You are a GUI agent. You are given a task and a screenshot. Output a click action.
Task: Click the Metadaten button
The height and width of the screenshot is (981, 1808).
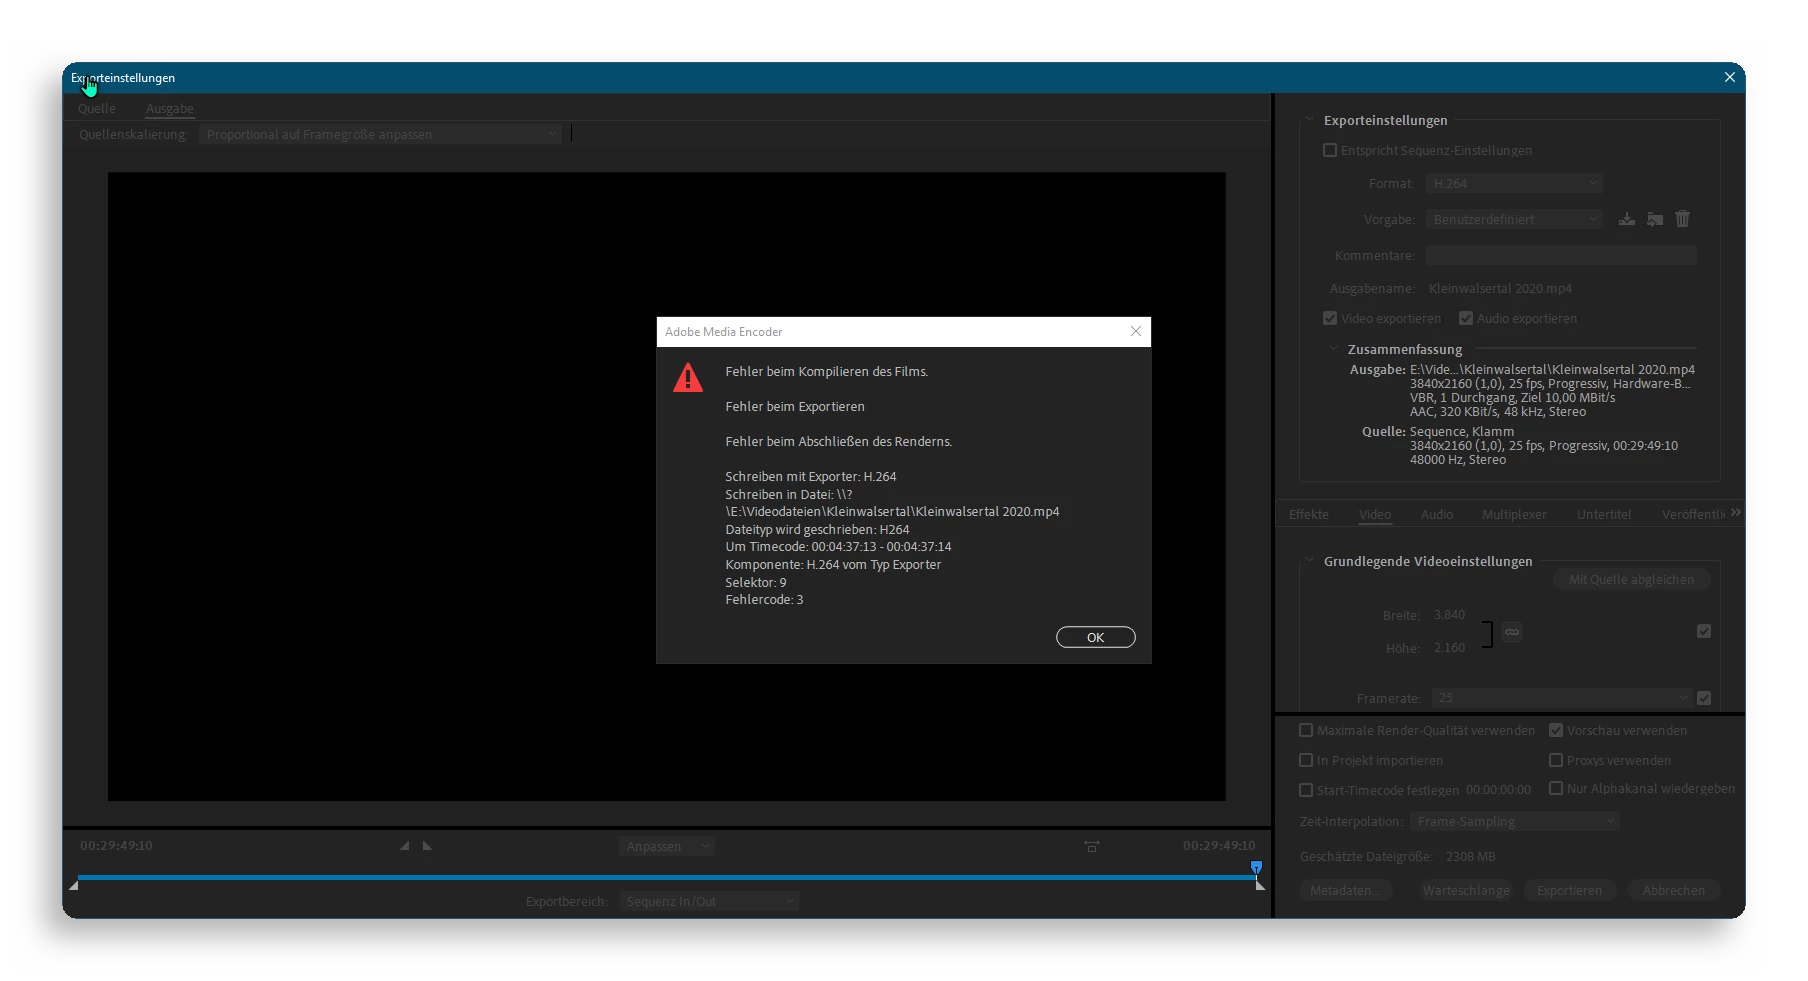(x=1346, y=890)
